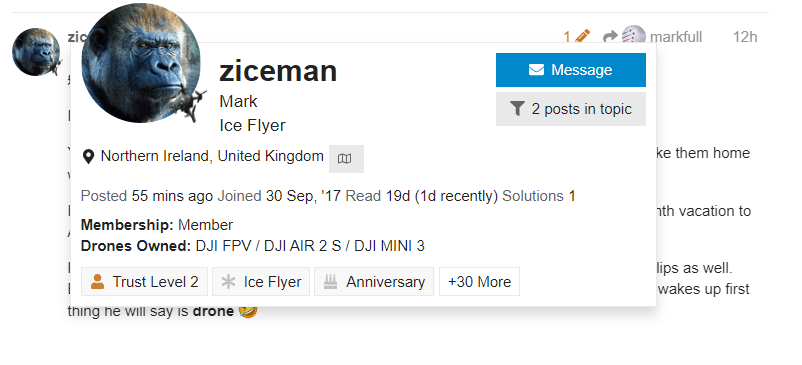
Task: Click the Solutions 1 stat
Action: point(539,196)
